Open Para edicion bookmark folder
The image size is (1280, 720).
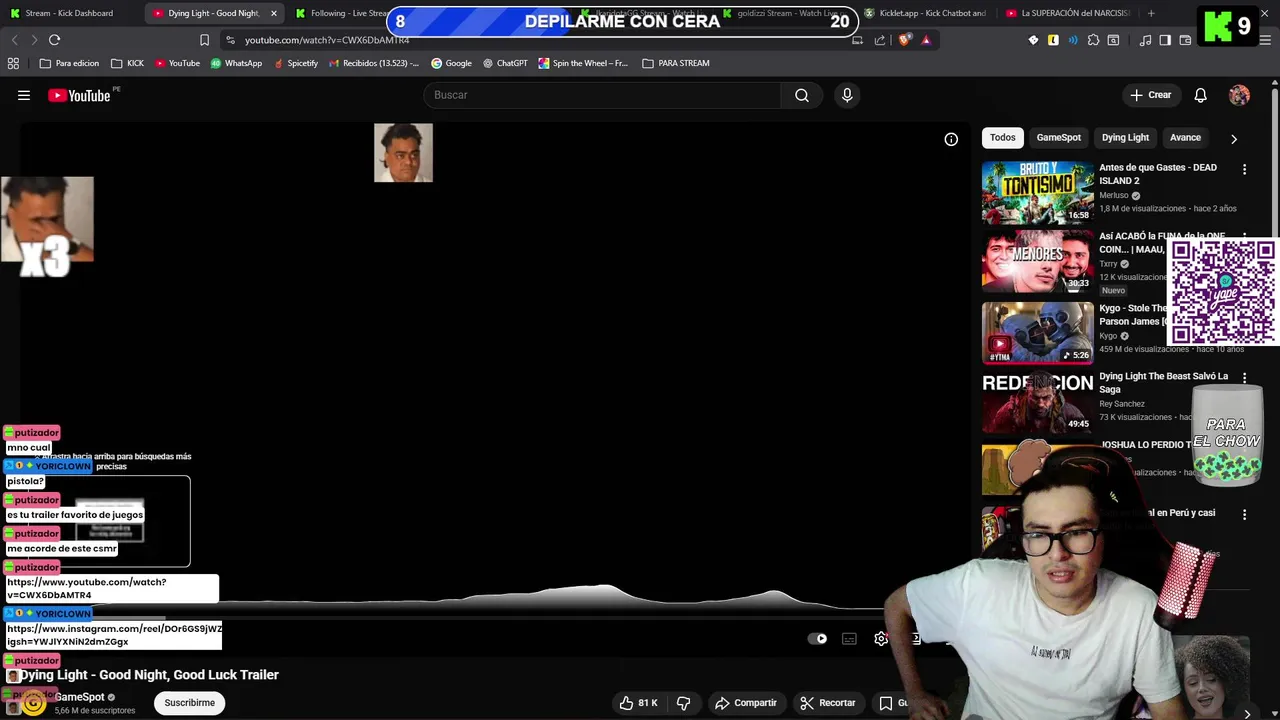(x=69, y=63)
